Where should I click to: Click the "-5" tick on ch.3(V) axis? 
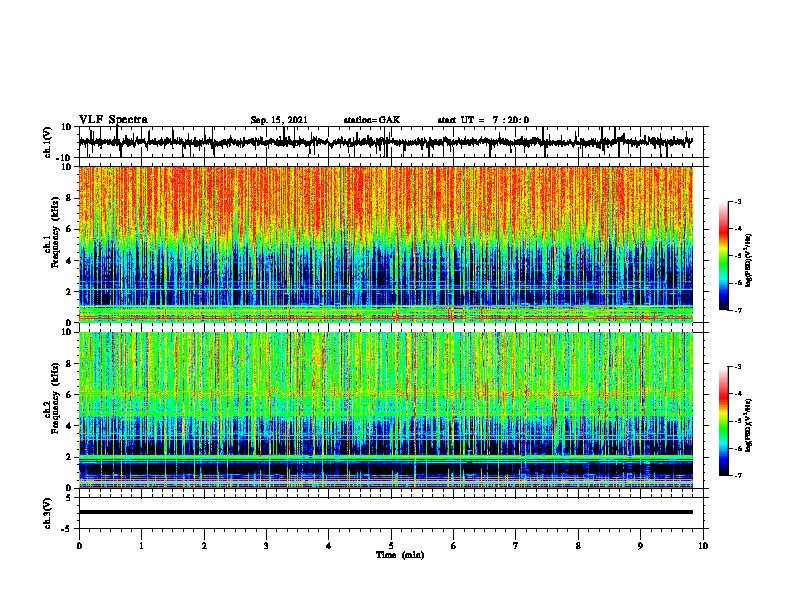pyautogui.click(x=67, y=529)
